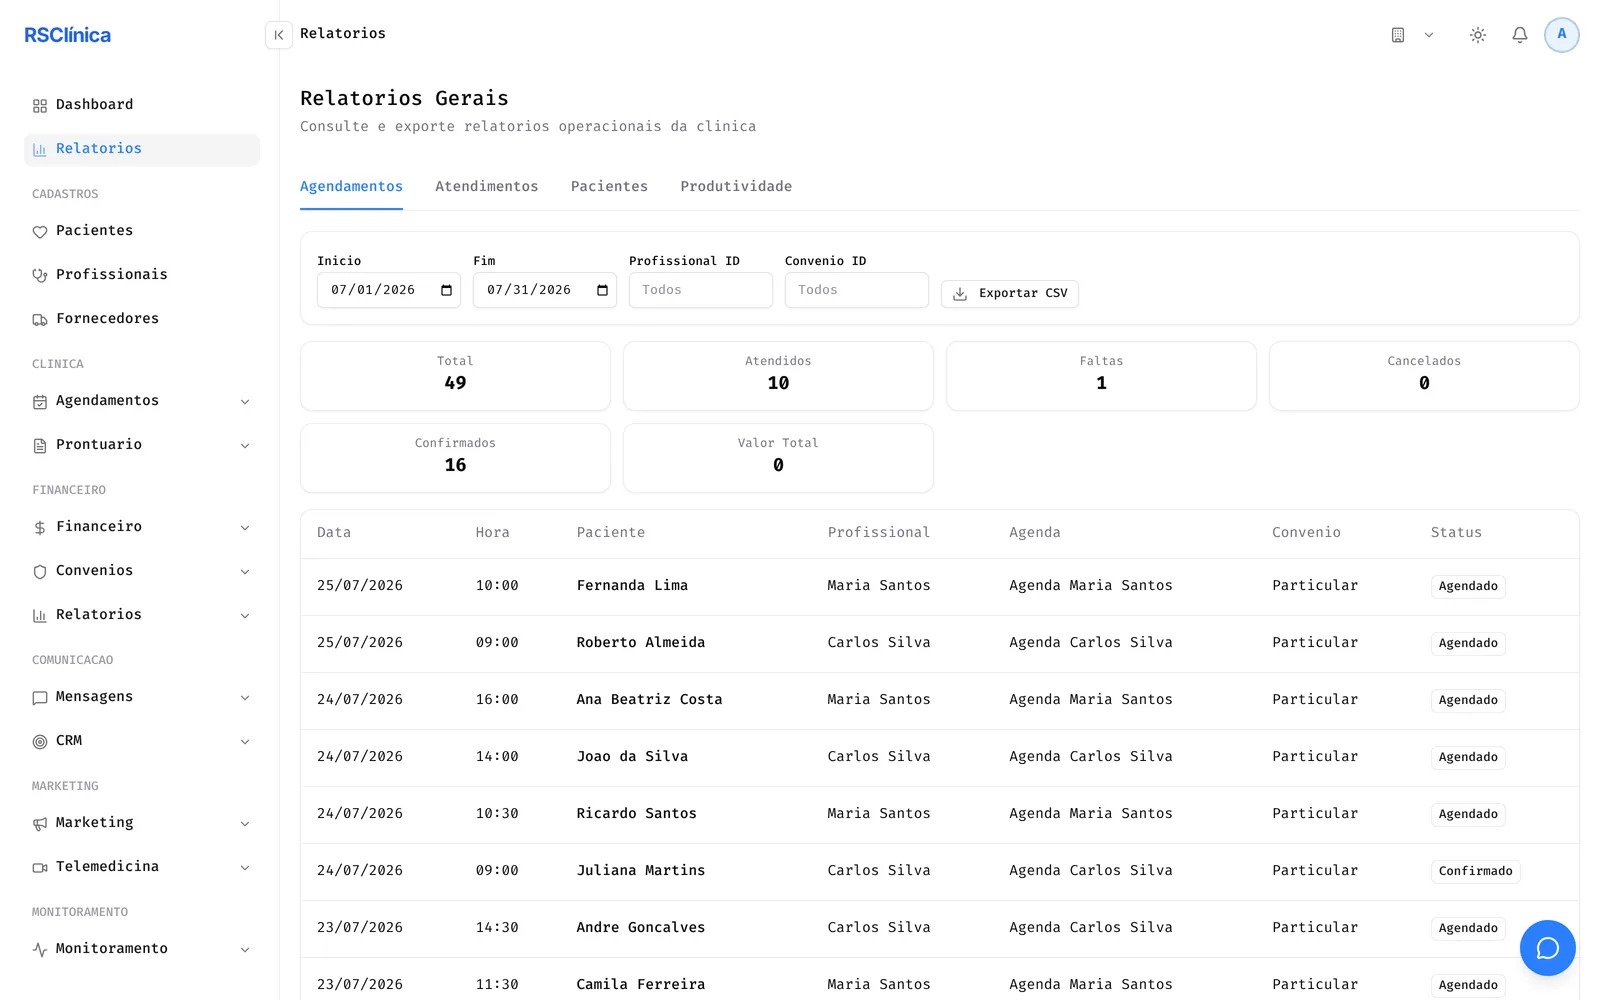The image size is (1600, 1000).
Task: Click the Marketing megaphone icon
Action: pyautogui.click(x=40, y=824)
